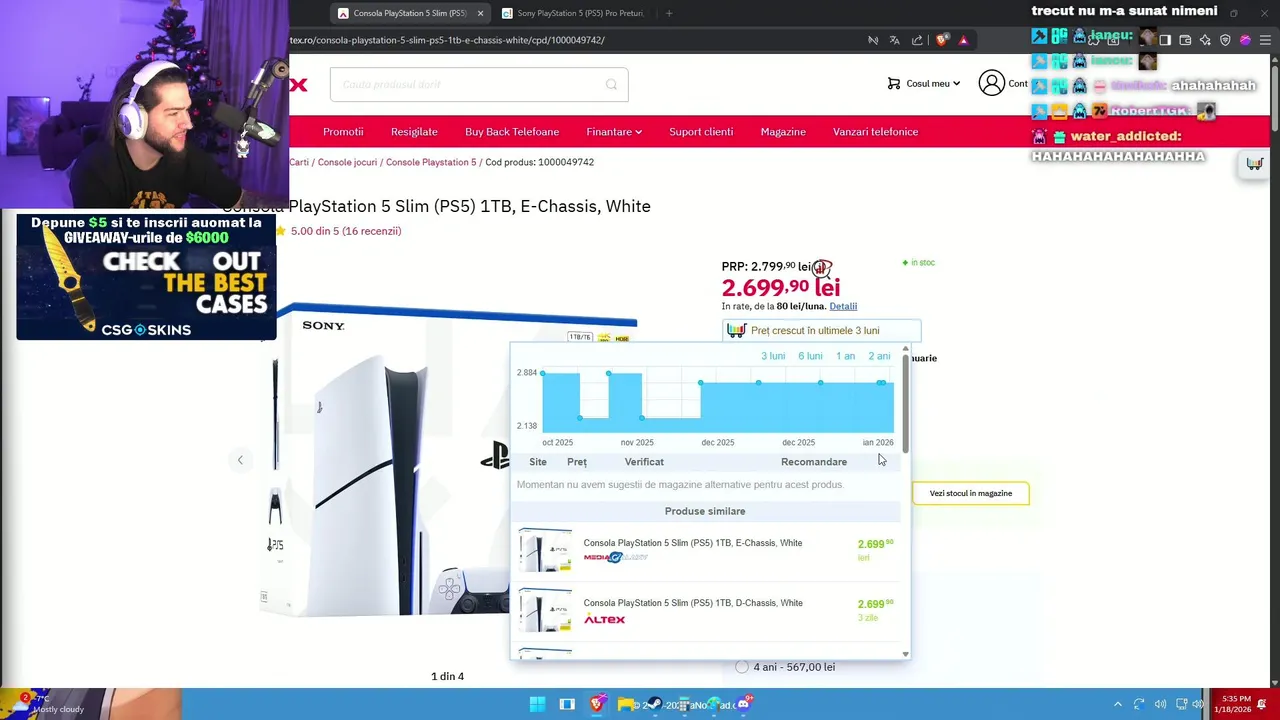This screenshot has width=1280, height=720.
Task: Open the Promotii menu item
Action: 343,132
